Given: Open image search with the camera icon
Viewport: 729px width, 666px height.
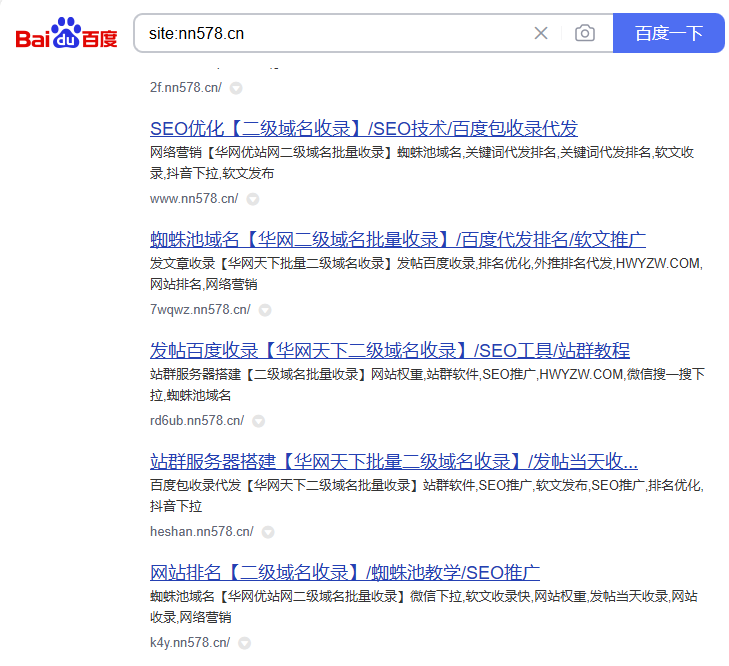Looking at the screenshot, I should (x=584, y=33).
